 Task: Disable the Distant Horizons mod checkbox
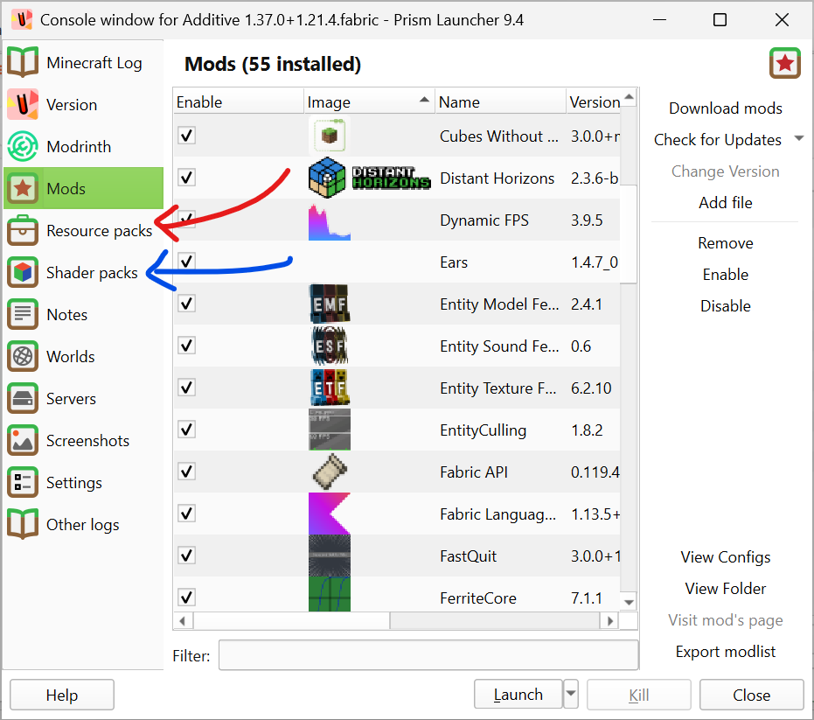click(x=187, y=178)
